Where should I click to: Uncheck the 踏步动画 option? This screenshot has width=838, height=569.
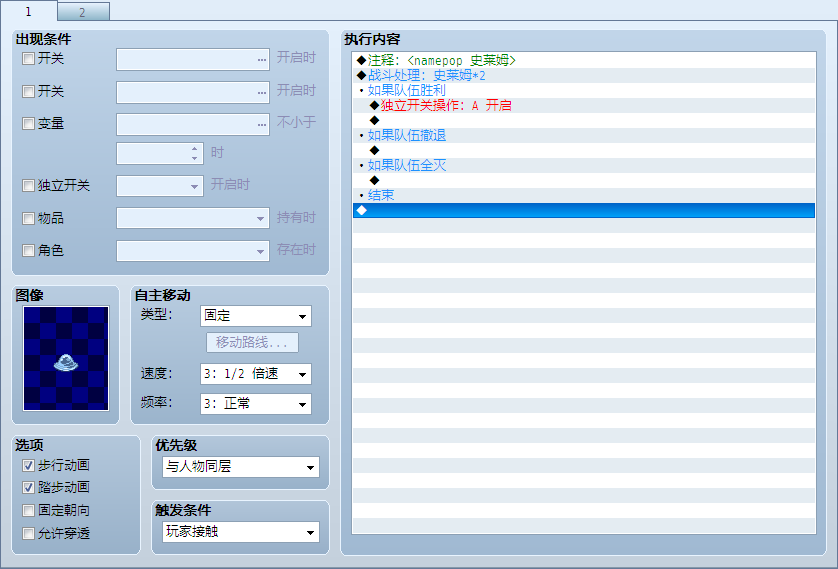click(28, 487)
